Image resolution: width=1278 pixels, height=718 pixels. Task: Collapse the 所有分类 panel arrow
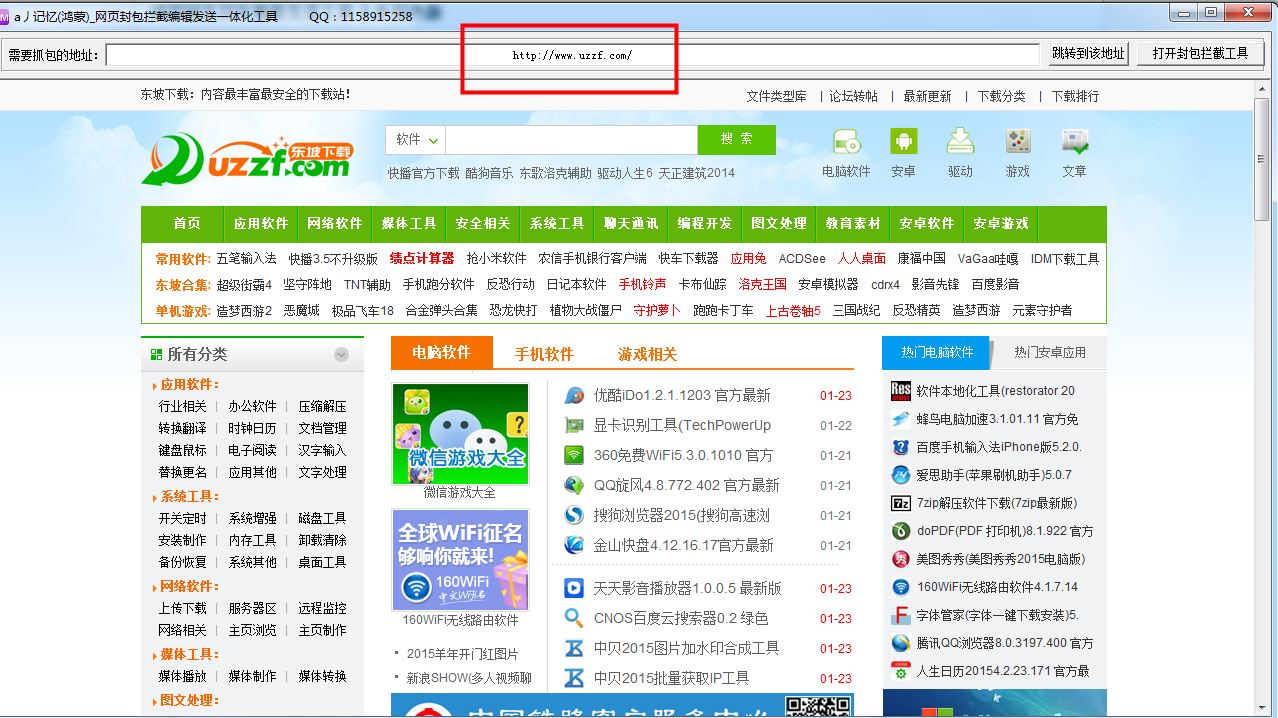[342, 354]
